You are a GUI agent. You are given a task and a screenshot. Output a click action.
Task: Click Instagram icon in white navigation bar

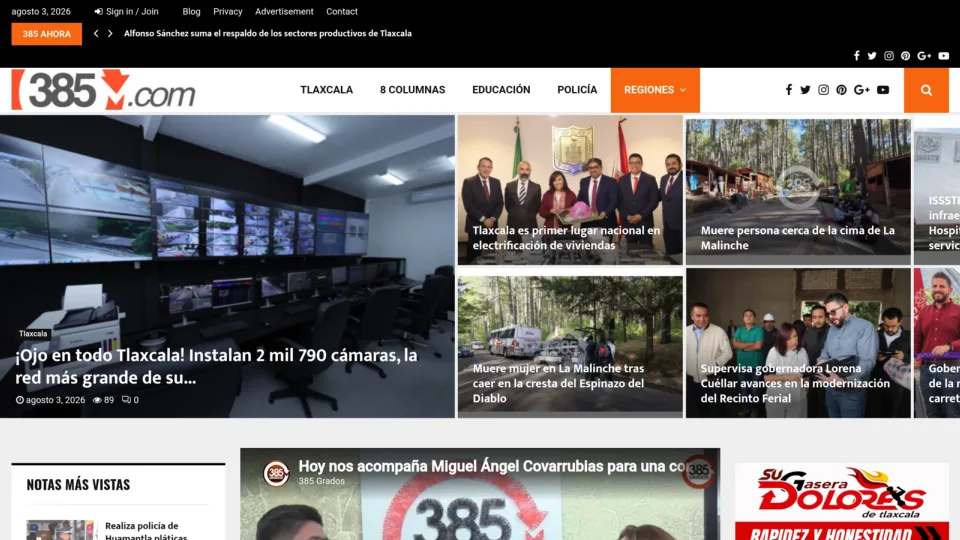[823, 90]
